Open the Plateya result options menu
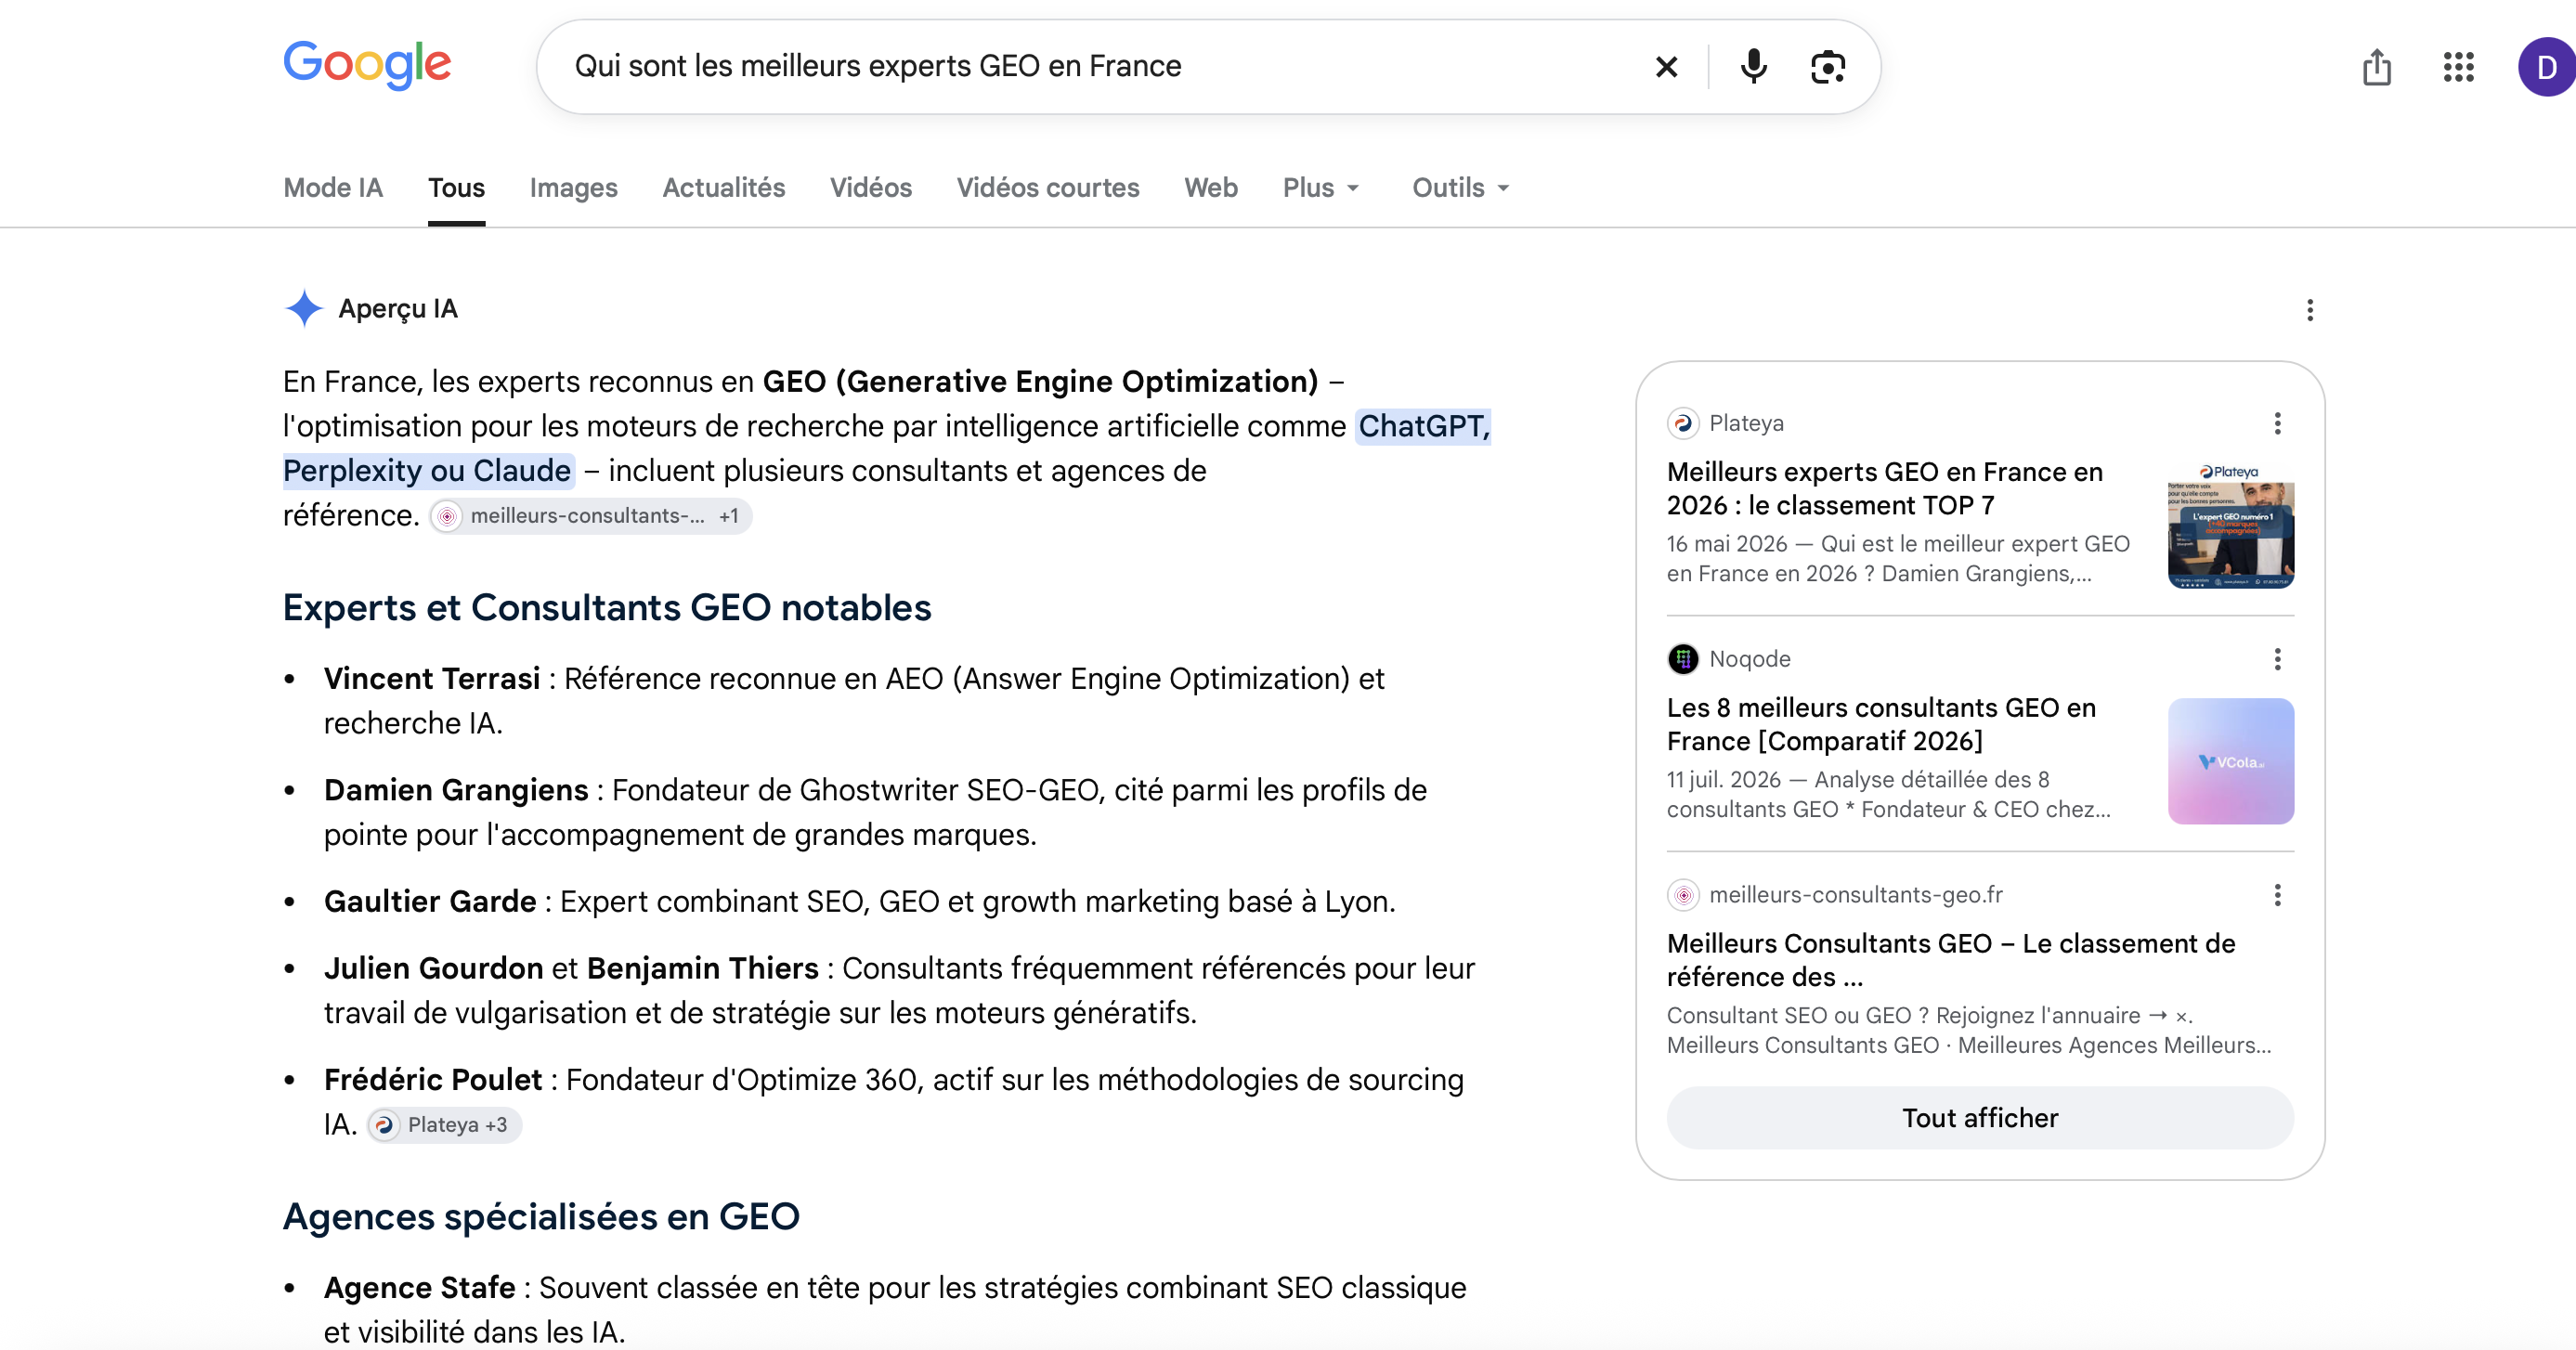Screen dimensions: 2576x1350 pyautogui.click(x=2277, y=423)
